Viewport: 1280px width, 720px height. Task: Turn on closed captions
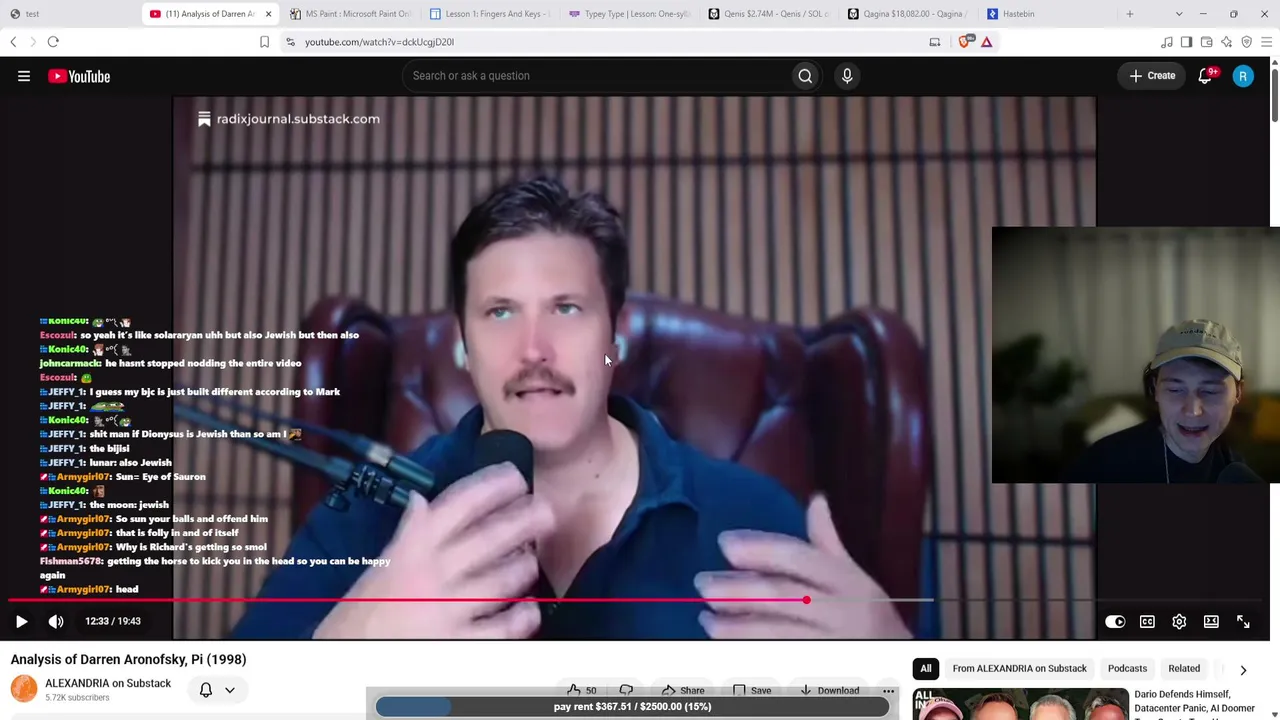[x=1147, y=622]
